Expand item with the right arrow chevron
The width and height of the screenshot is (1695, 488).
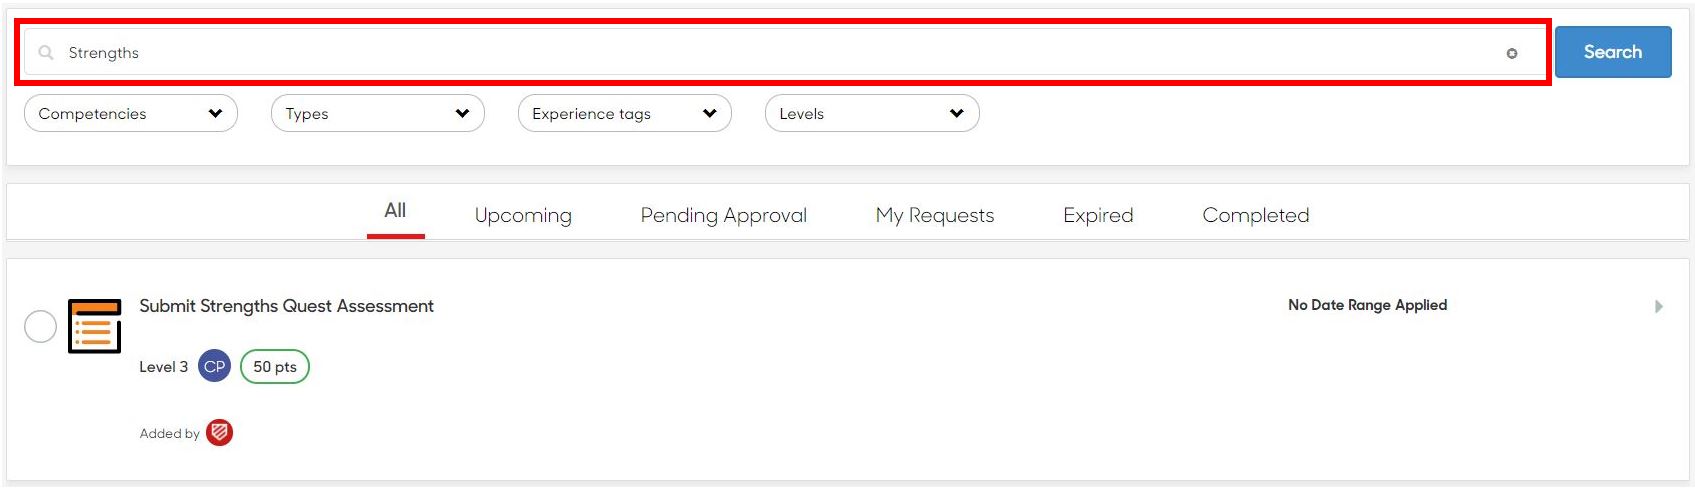click(x=1658, y=306)
